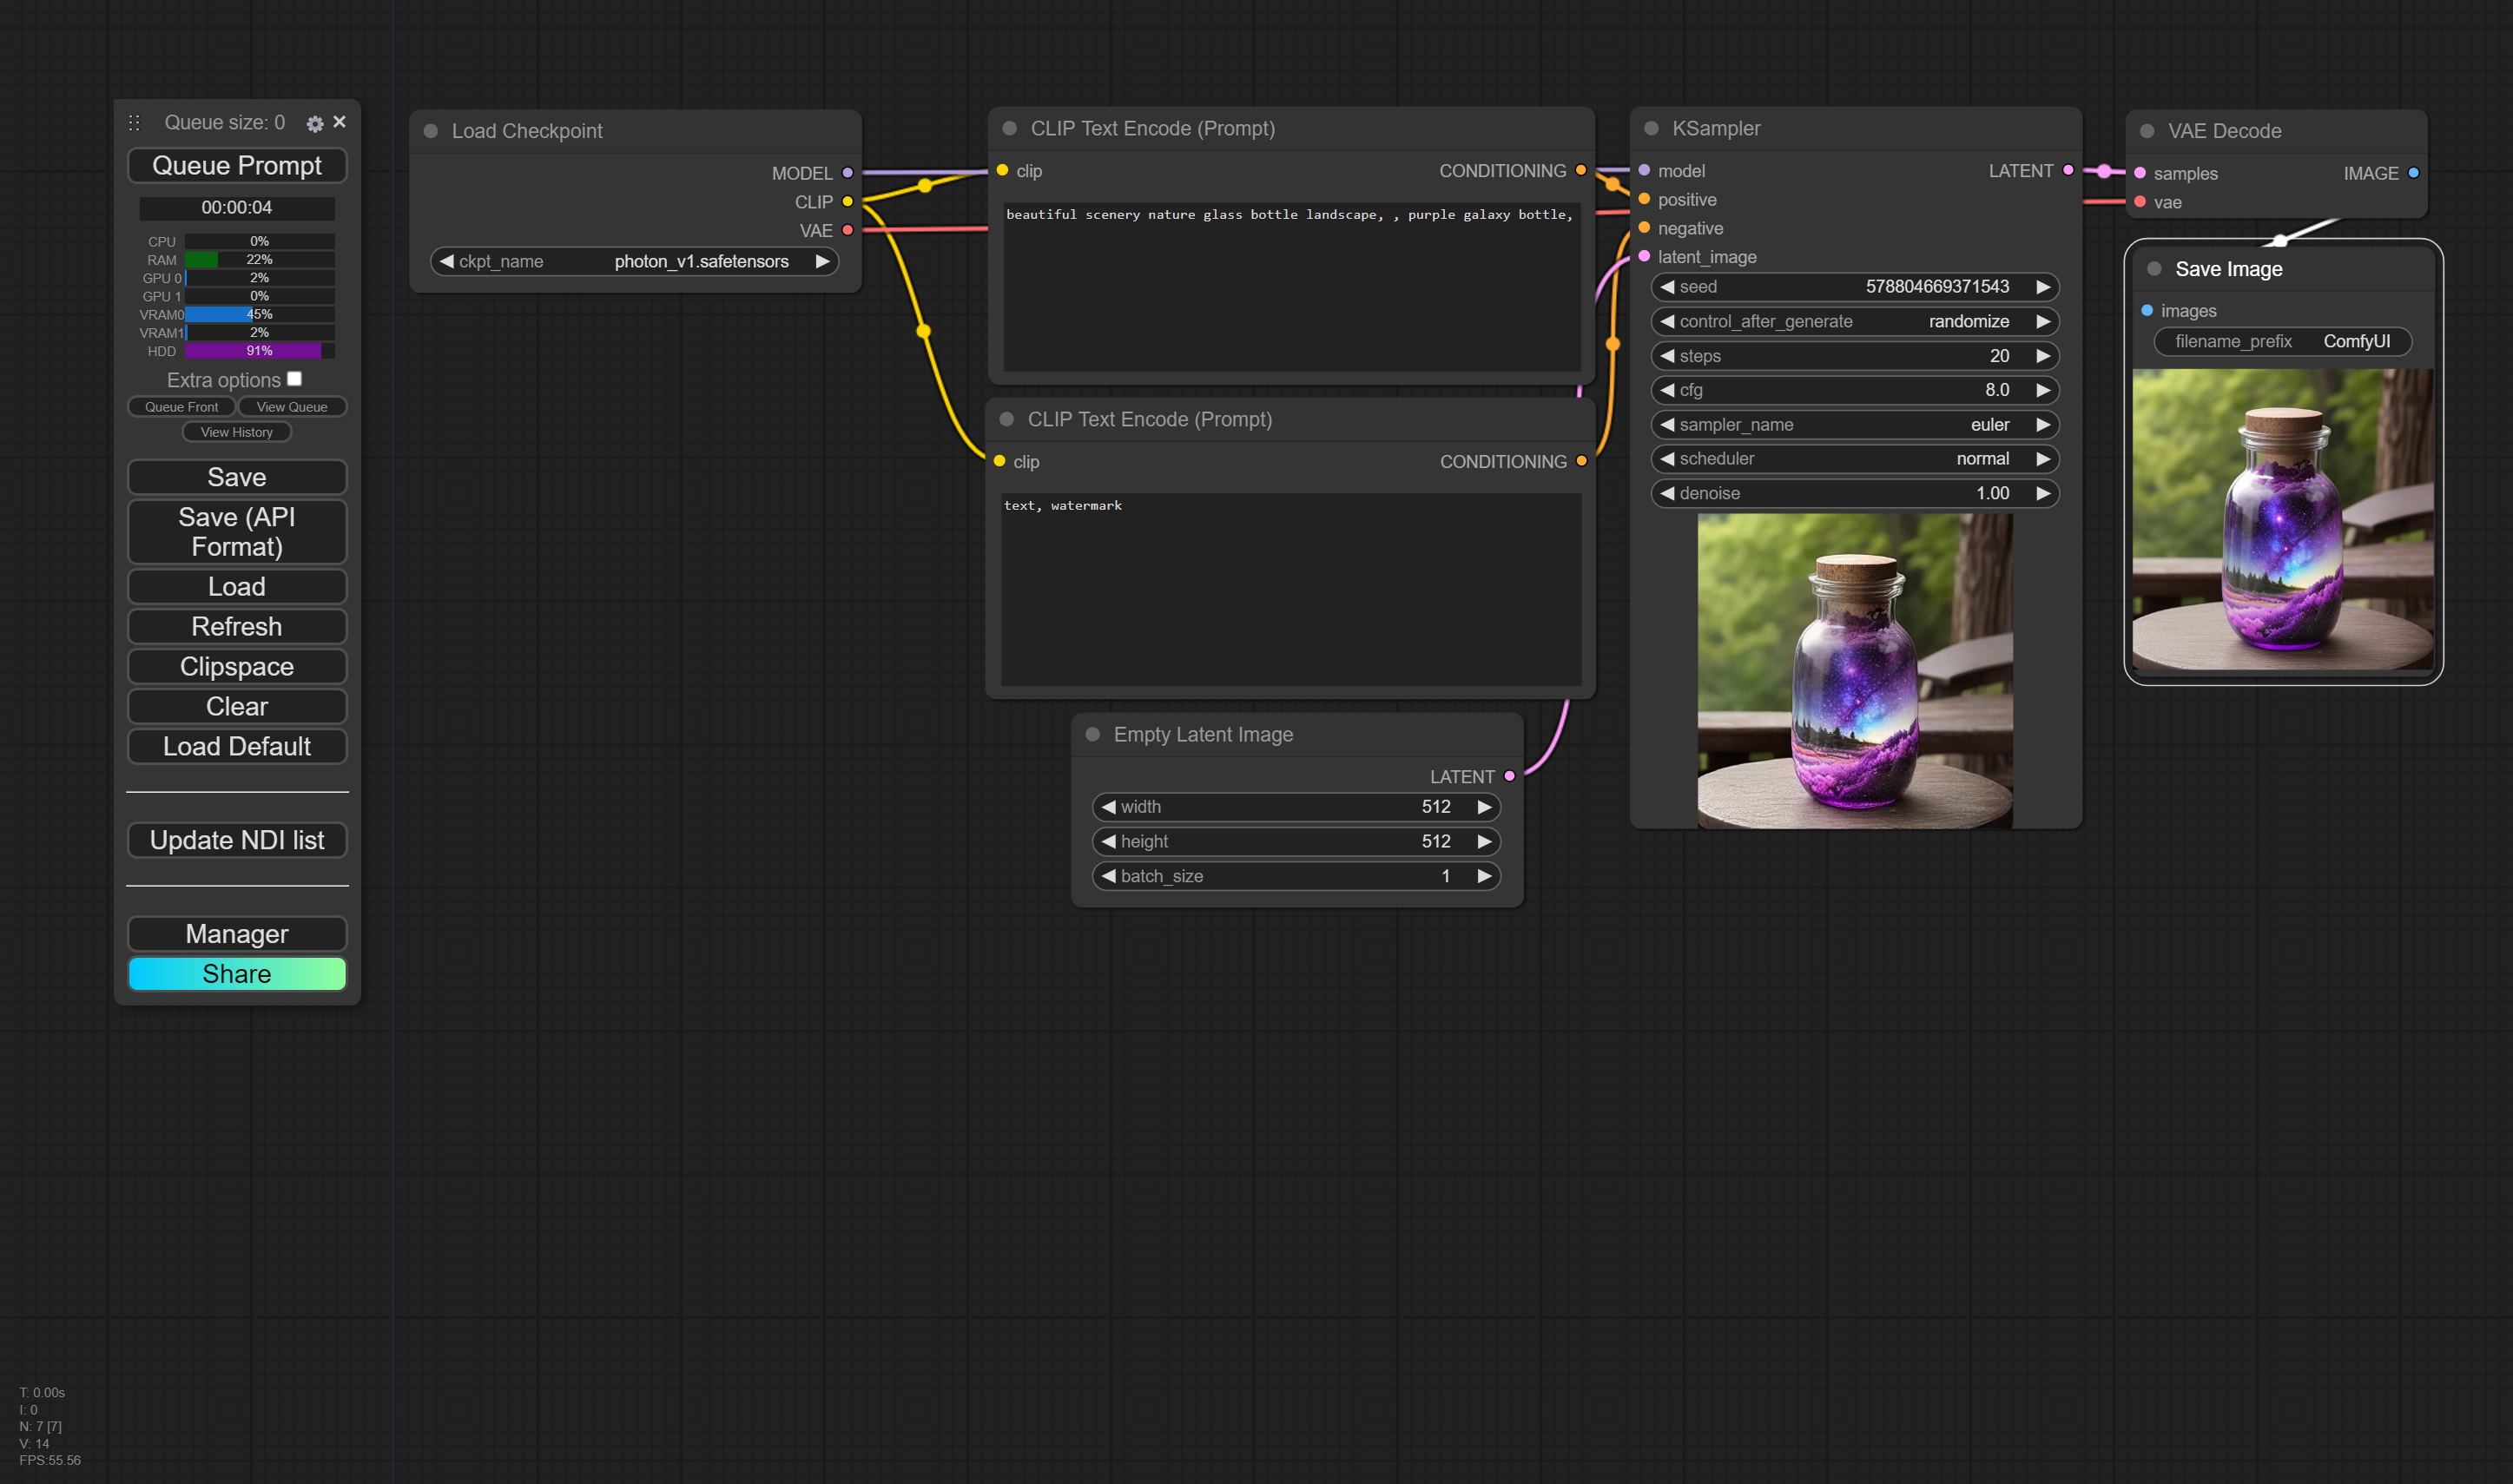Open View History panel
Image resolution: width=2513 pixels, height=1484 pixels.
click(236, 432)
